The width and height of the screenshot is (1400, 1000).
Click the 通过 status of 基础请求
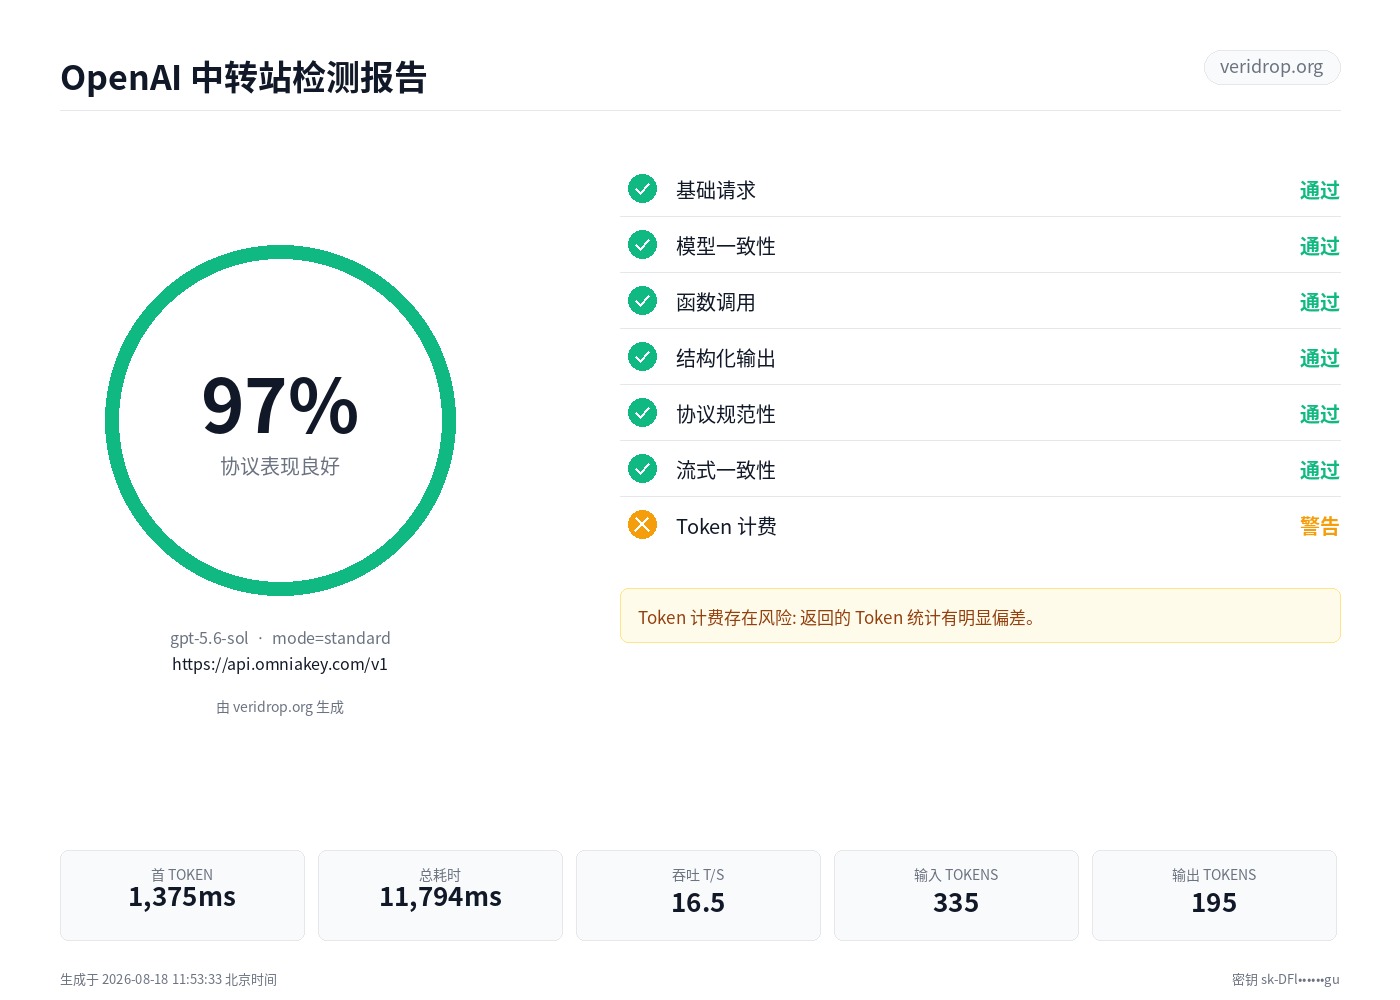click(1319, 190)
